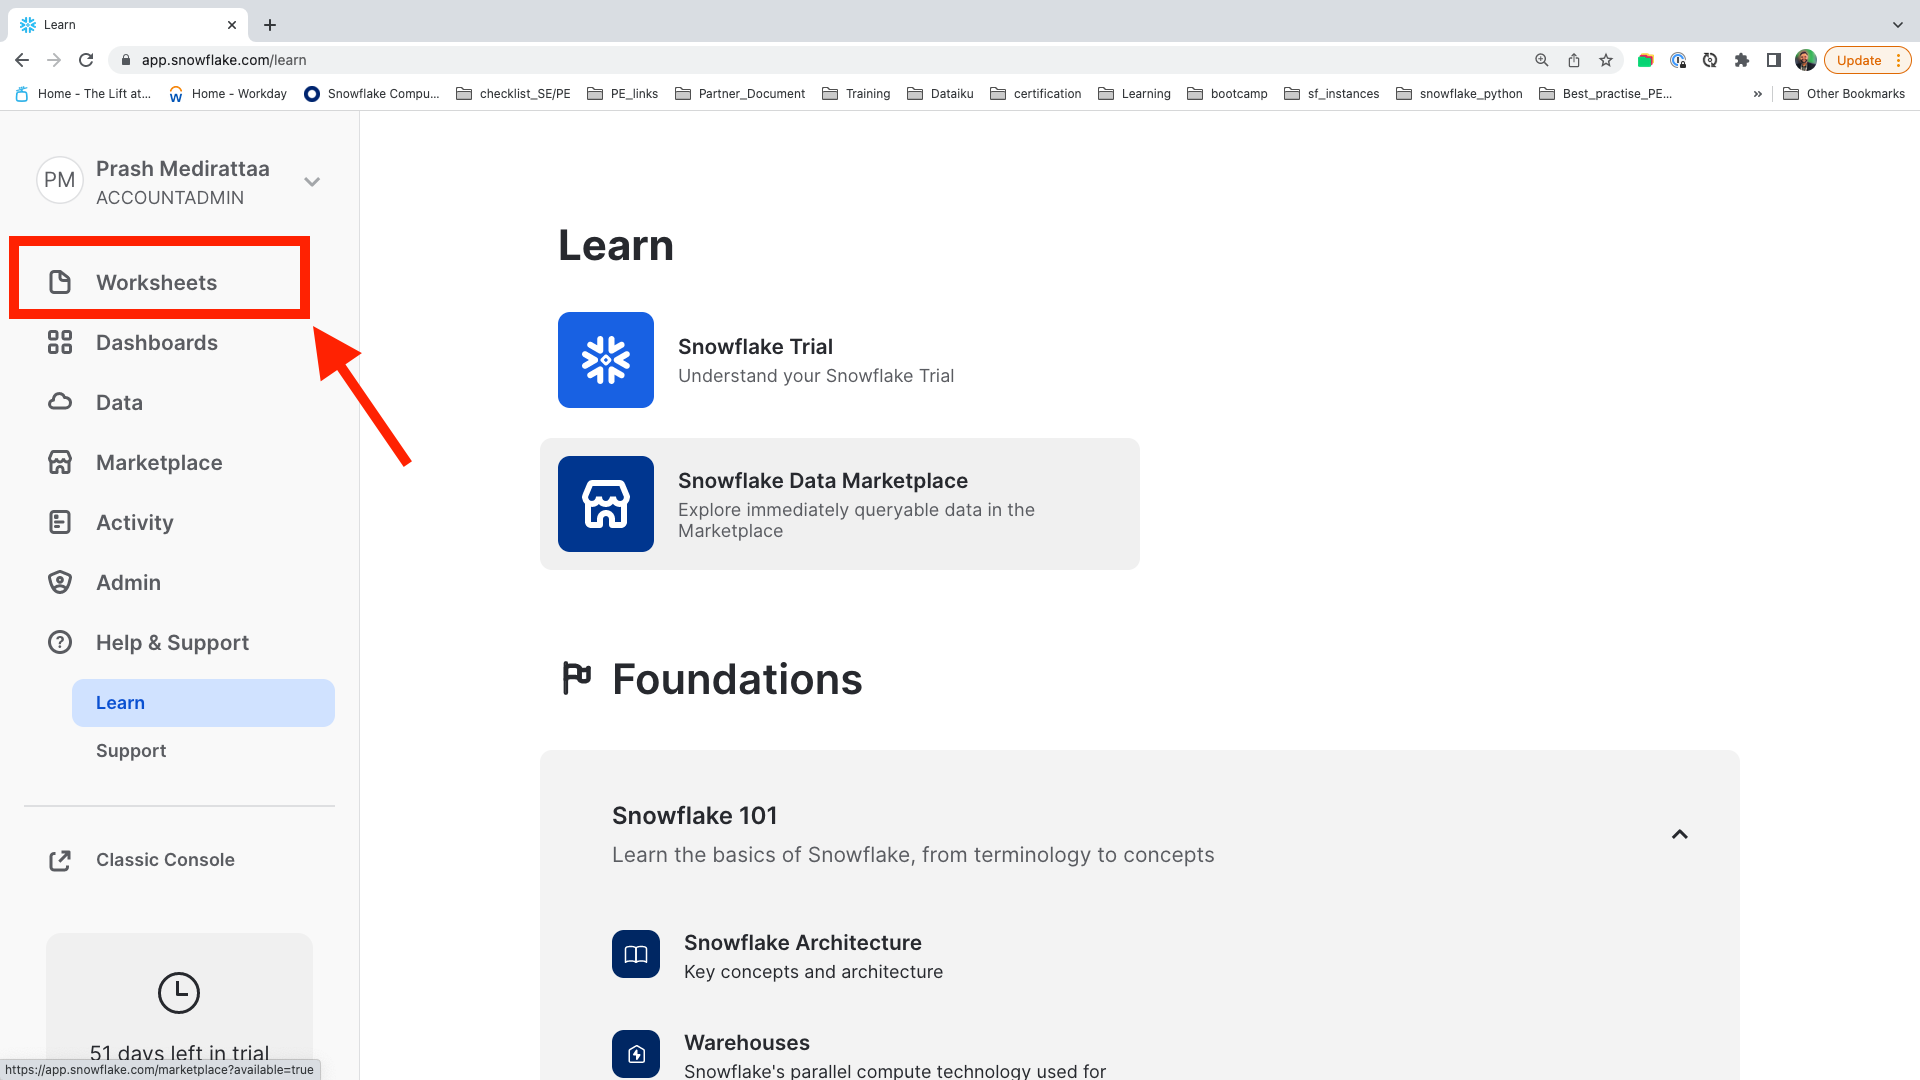
Task: Click the Data cloud icon
Action: pyautogui.click(x=60, y=402)
